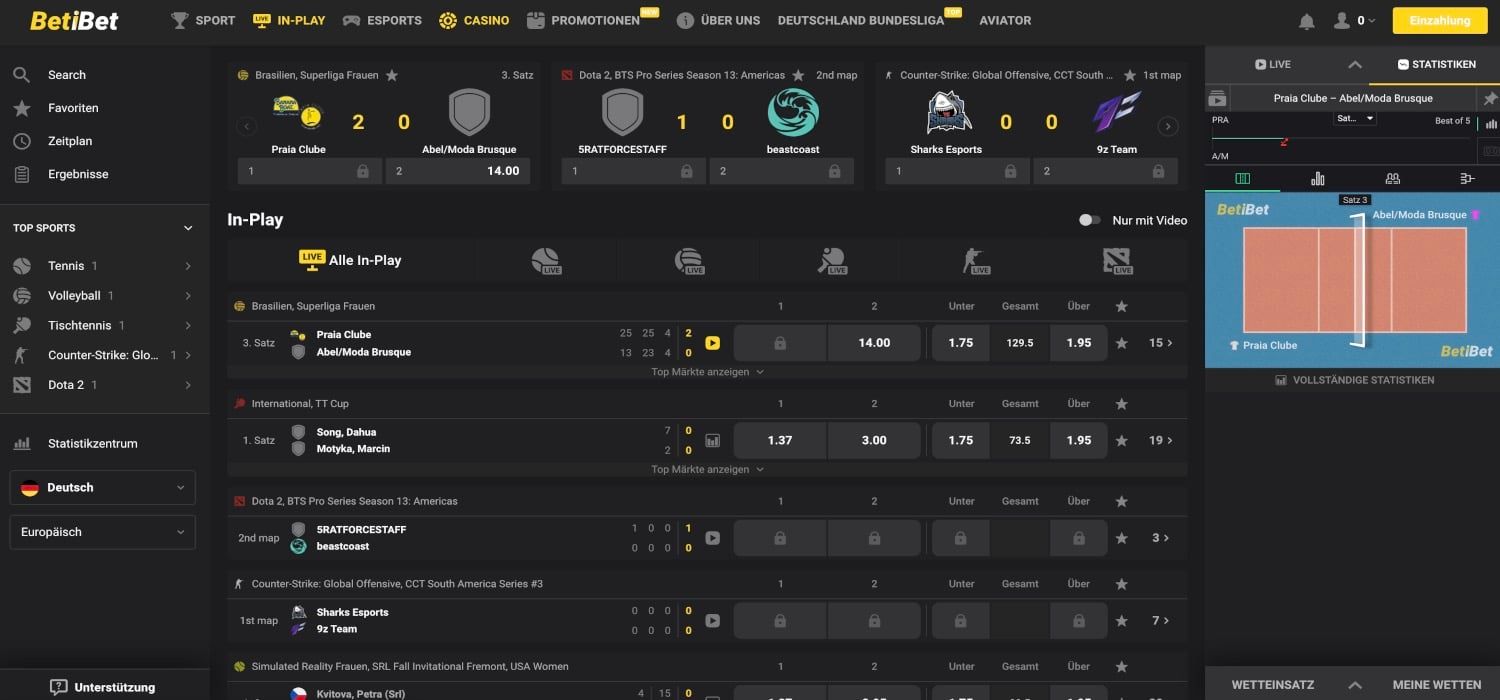Screen dimensions: 1500x700
Task: Open live stream for Praia Clube match
Action: tap(712, 343)
